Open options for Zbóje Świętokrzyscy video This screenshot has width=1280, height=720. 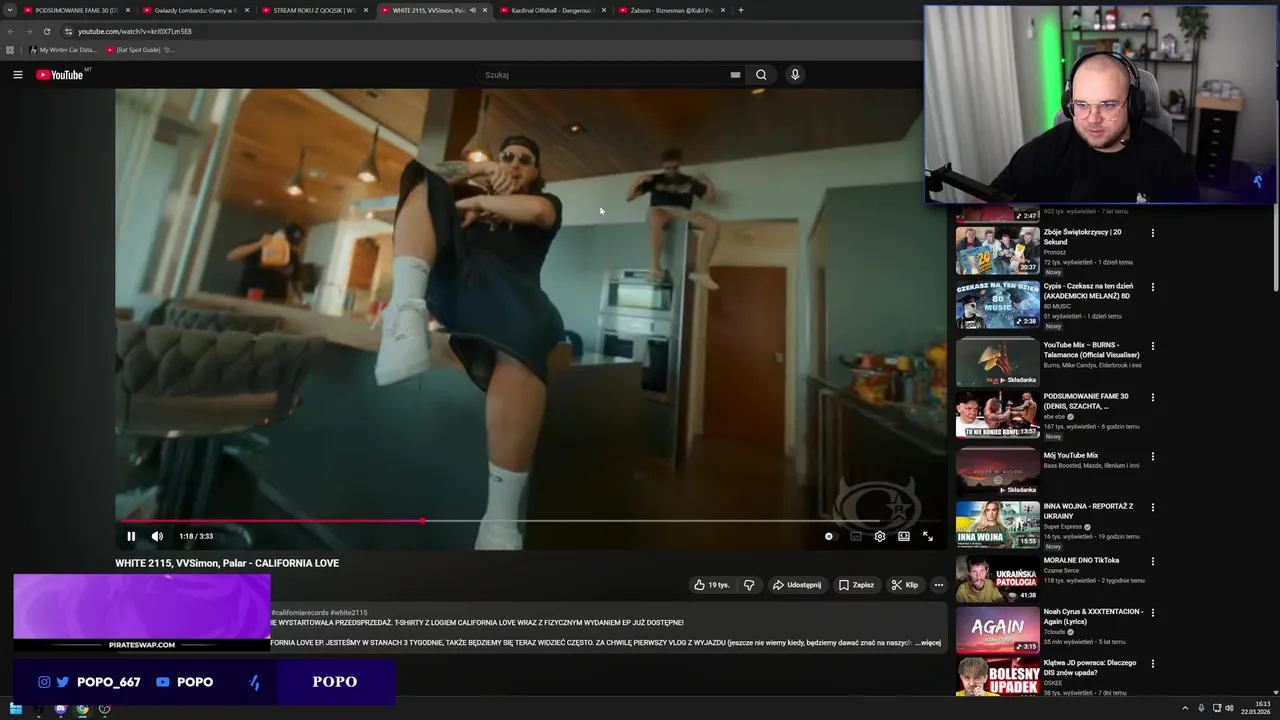[1153, 233]
